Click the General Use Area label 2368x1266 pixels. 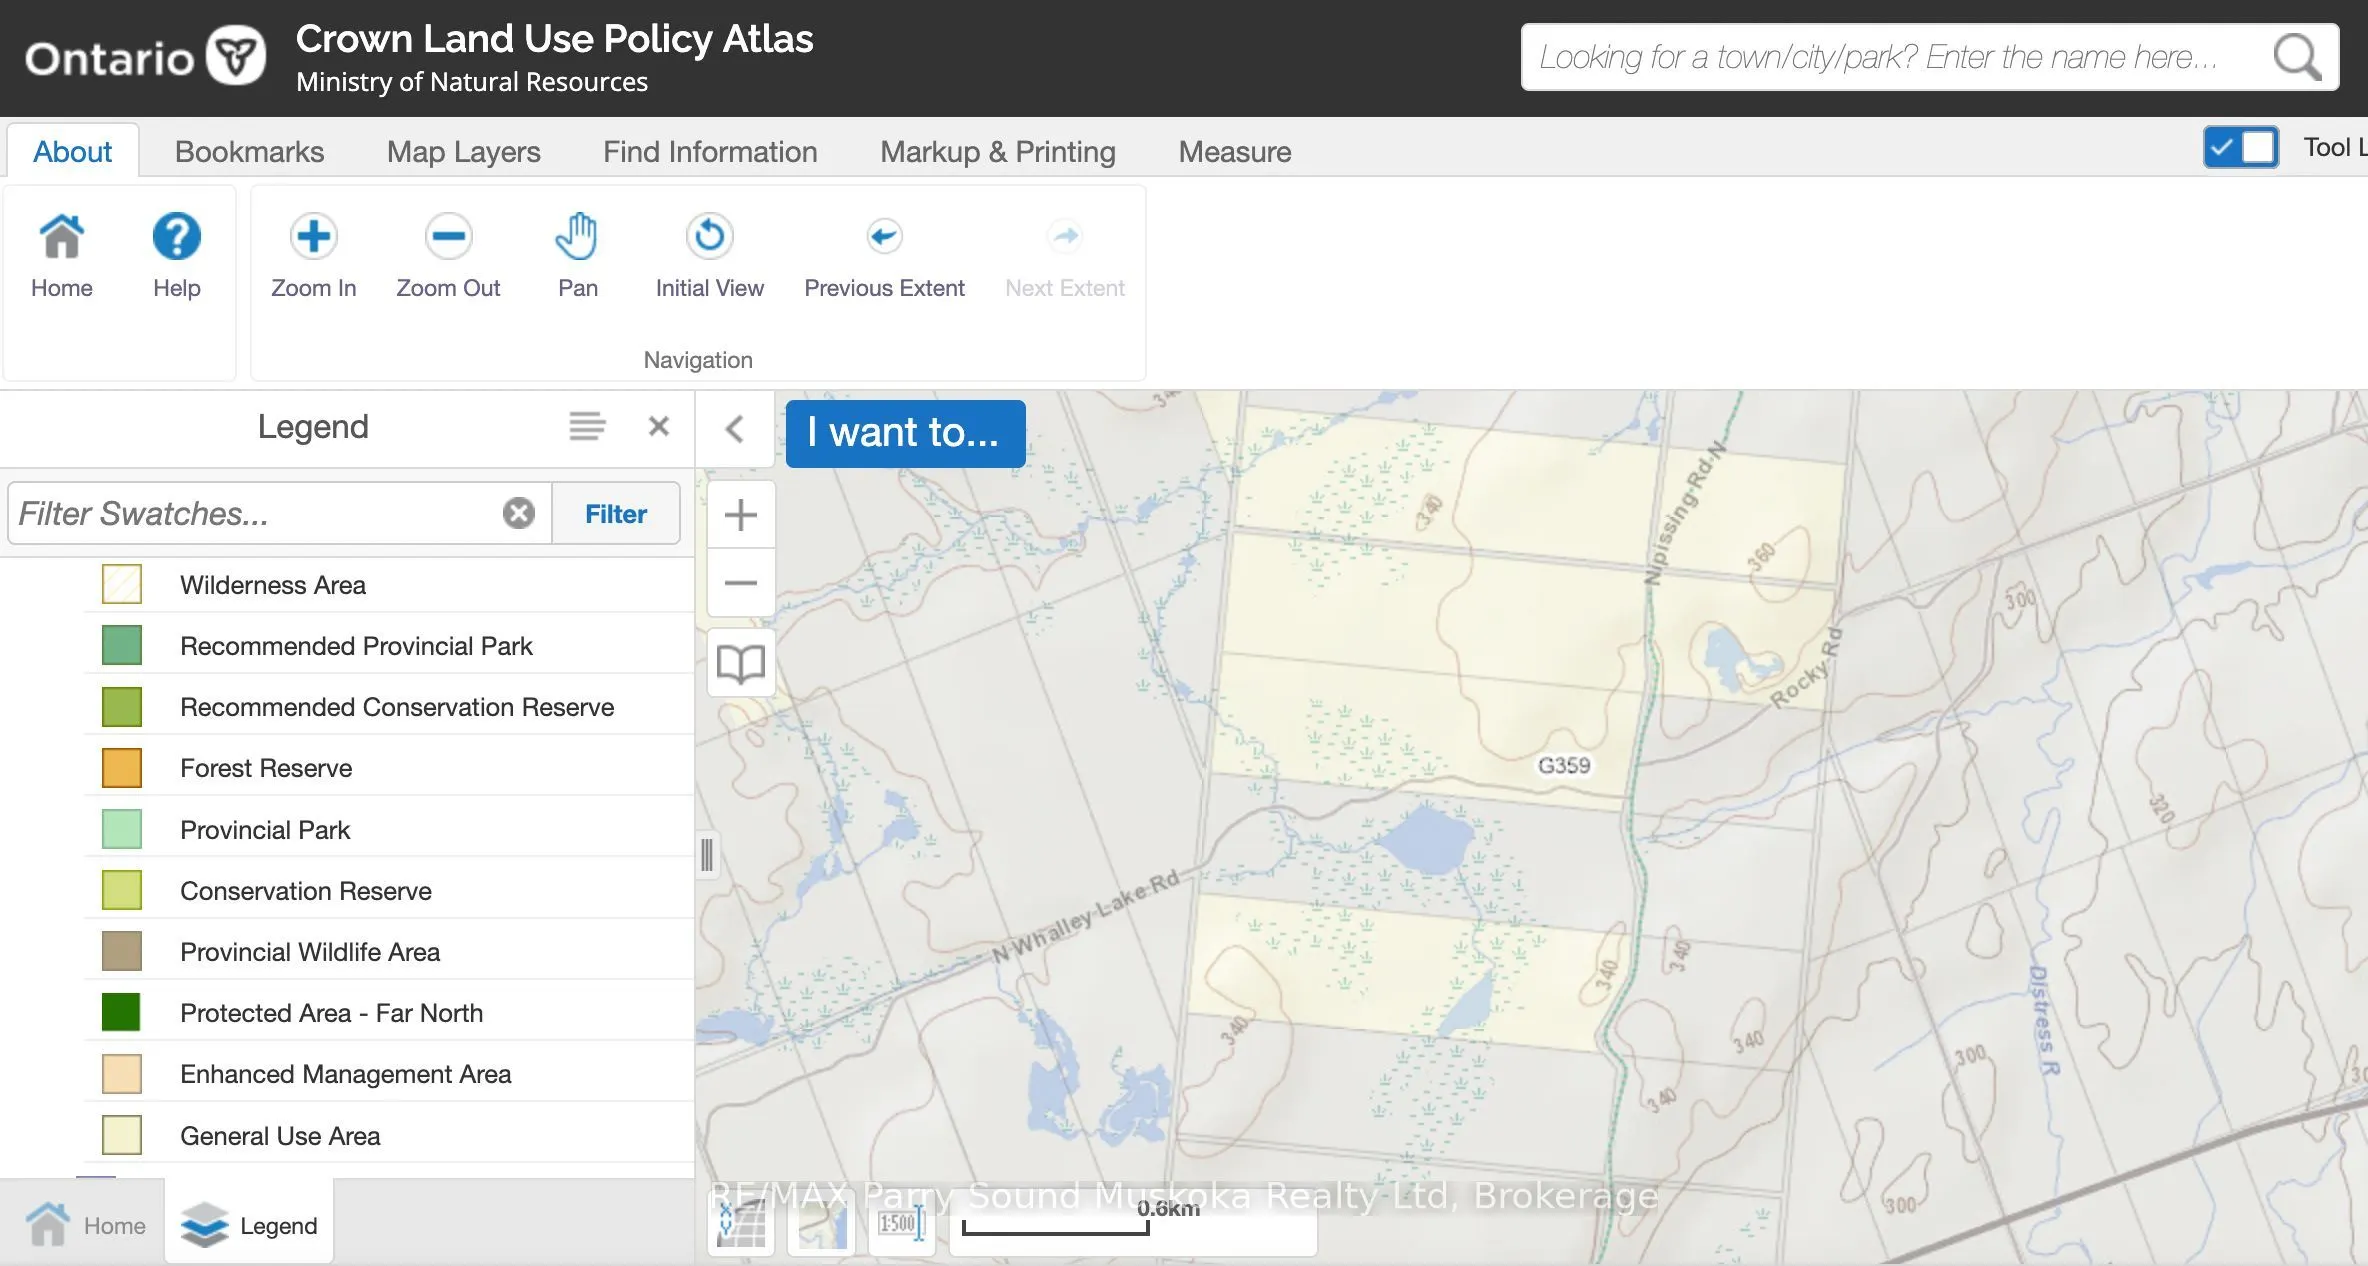coord(280,1136)
